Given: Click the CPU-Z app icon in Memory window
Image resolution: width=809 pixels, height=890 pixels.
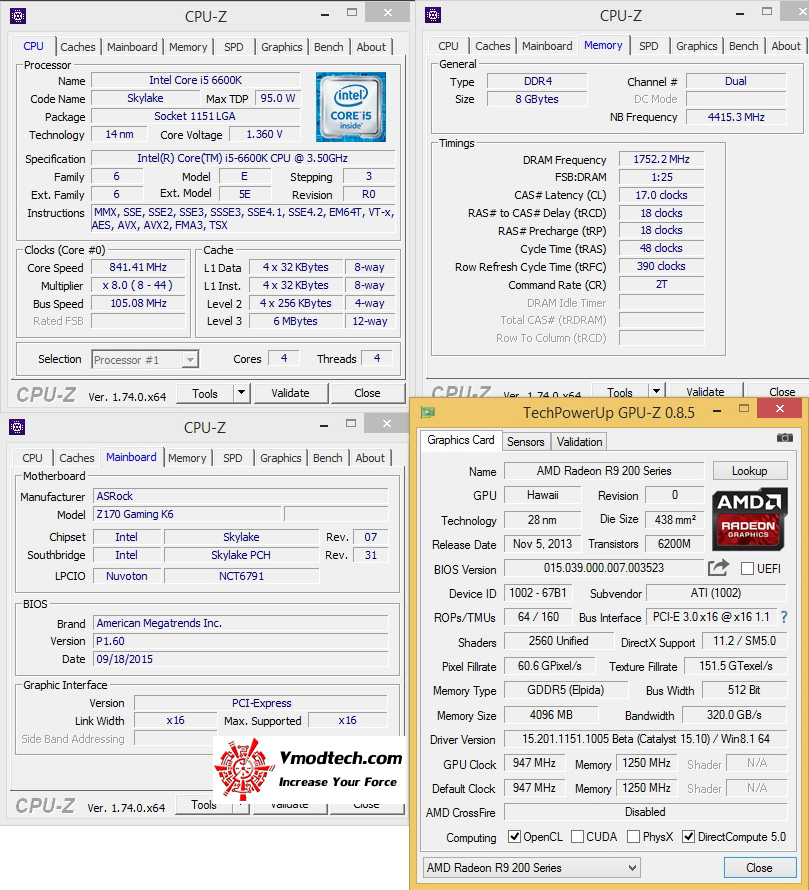Looking at the screenshot, I should [433, 15].
